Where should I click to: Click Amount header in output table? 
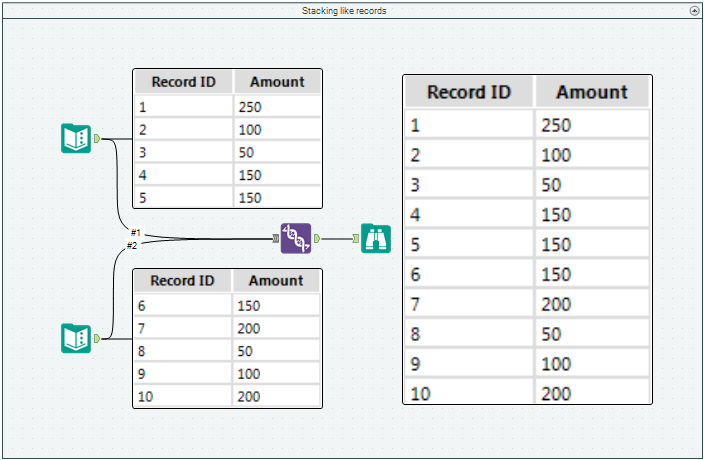tap(592, 92)
